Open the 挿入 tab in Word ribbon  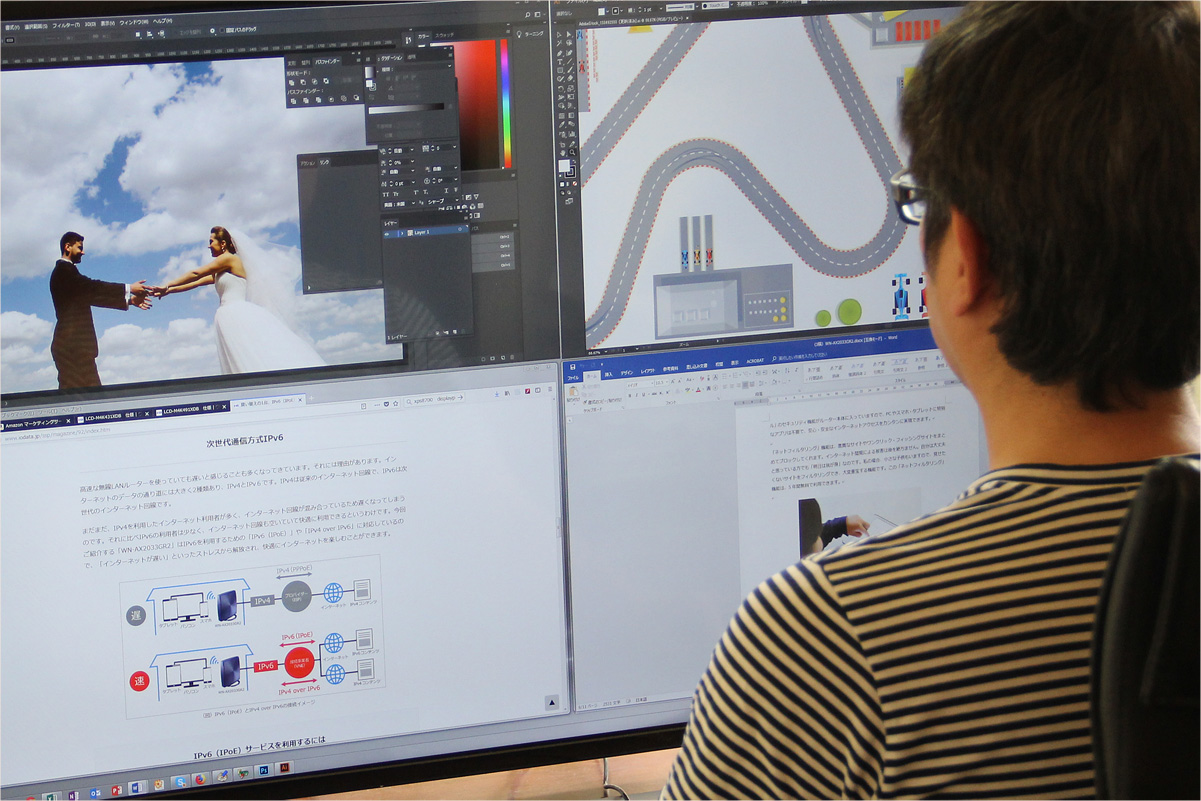tap(609, 374)
